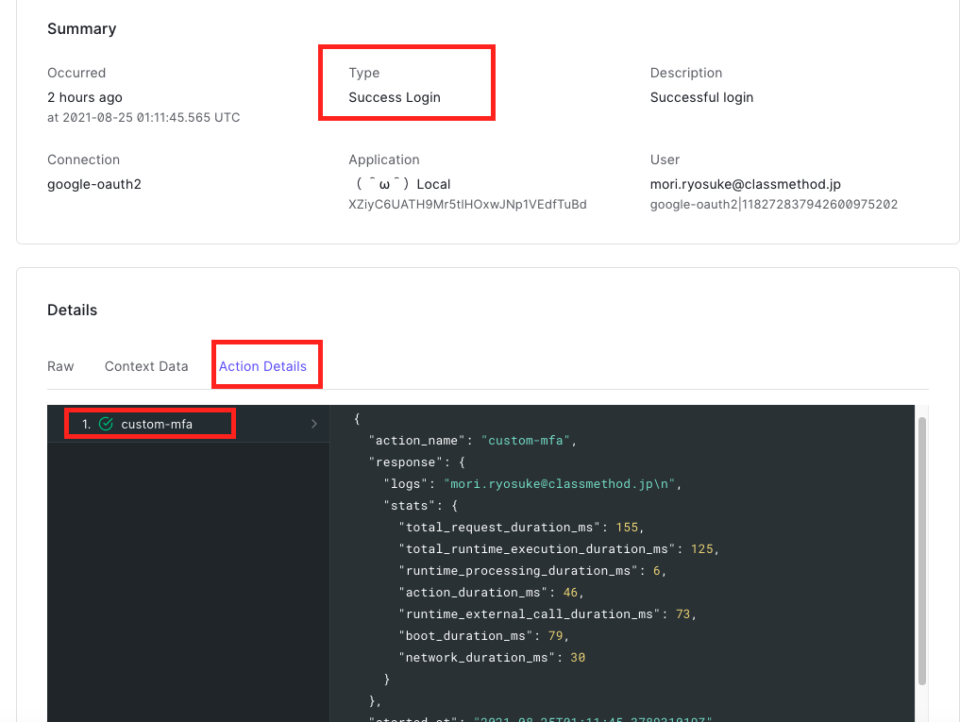The image size is (960, 722).
Task: Select the Action Details tab
Action: [266, 366]
